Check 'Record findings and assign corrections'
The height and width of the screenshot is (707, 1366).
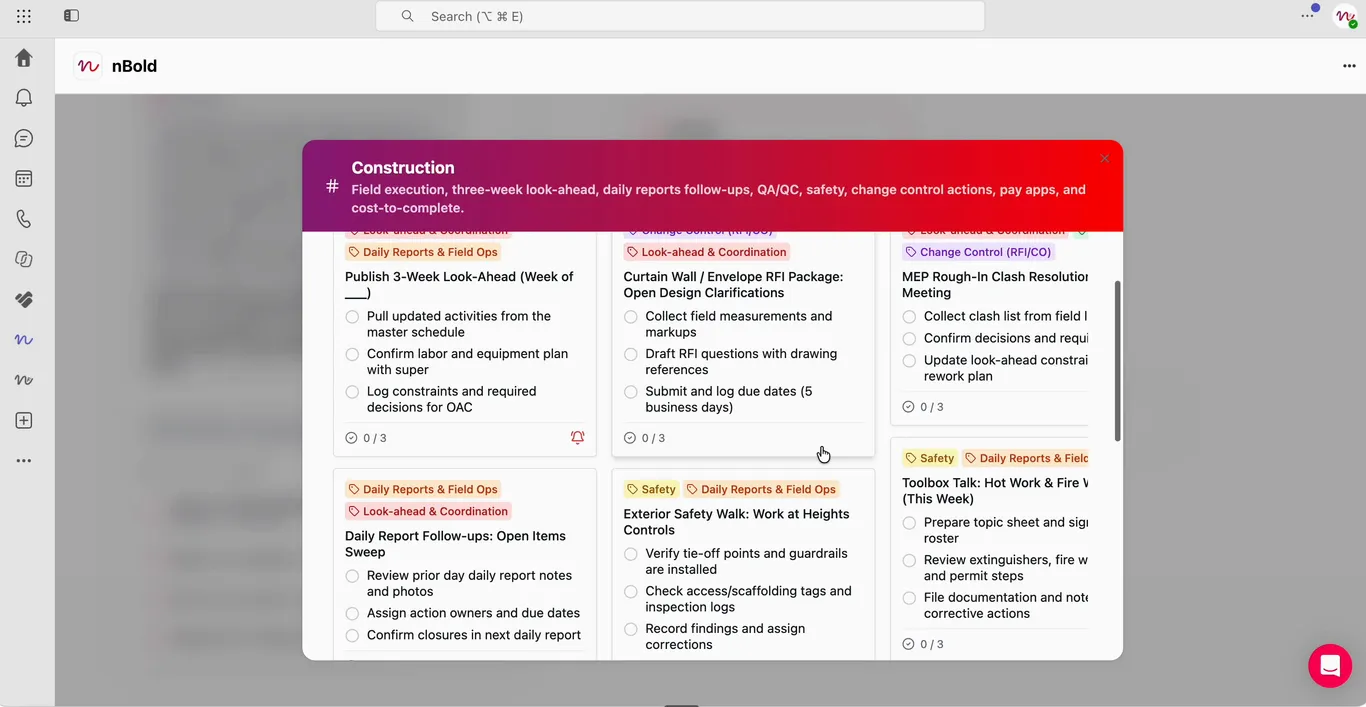click(631, 630)
